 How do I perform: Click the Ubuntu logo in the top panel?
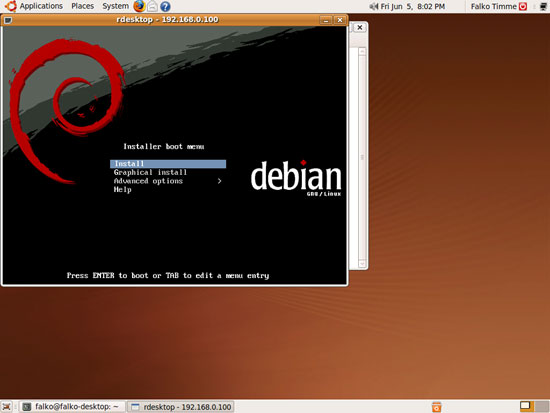tap(11, 6)
